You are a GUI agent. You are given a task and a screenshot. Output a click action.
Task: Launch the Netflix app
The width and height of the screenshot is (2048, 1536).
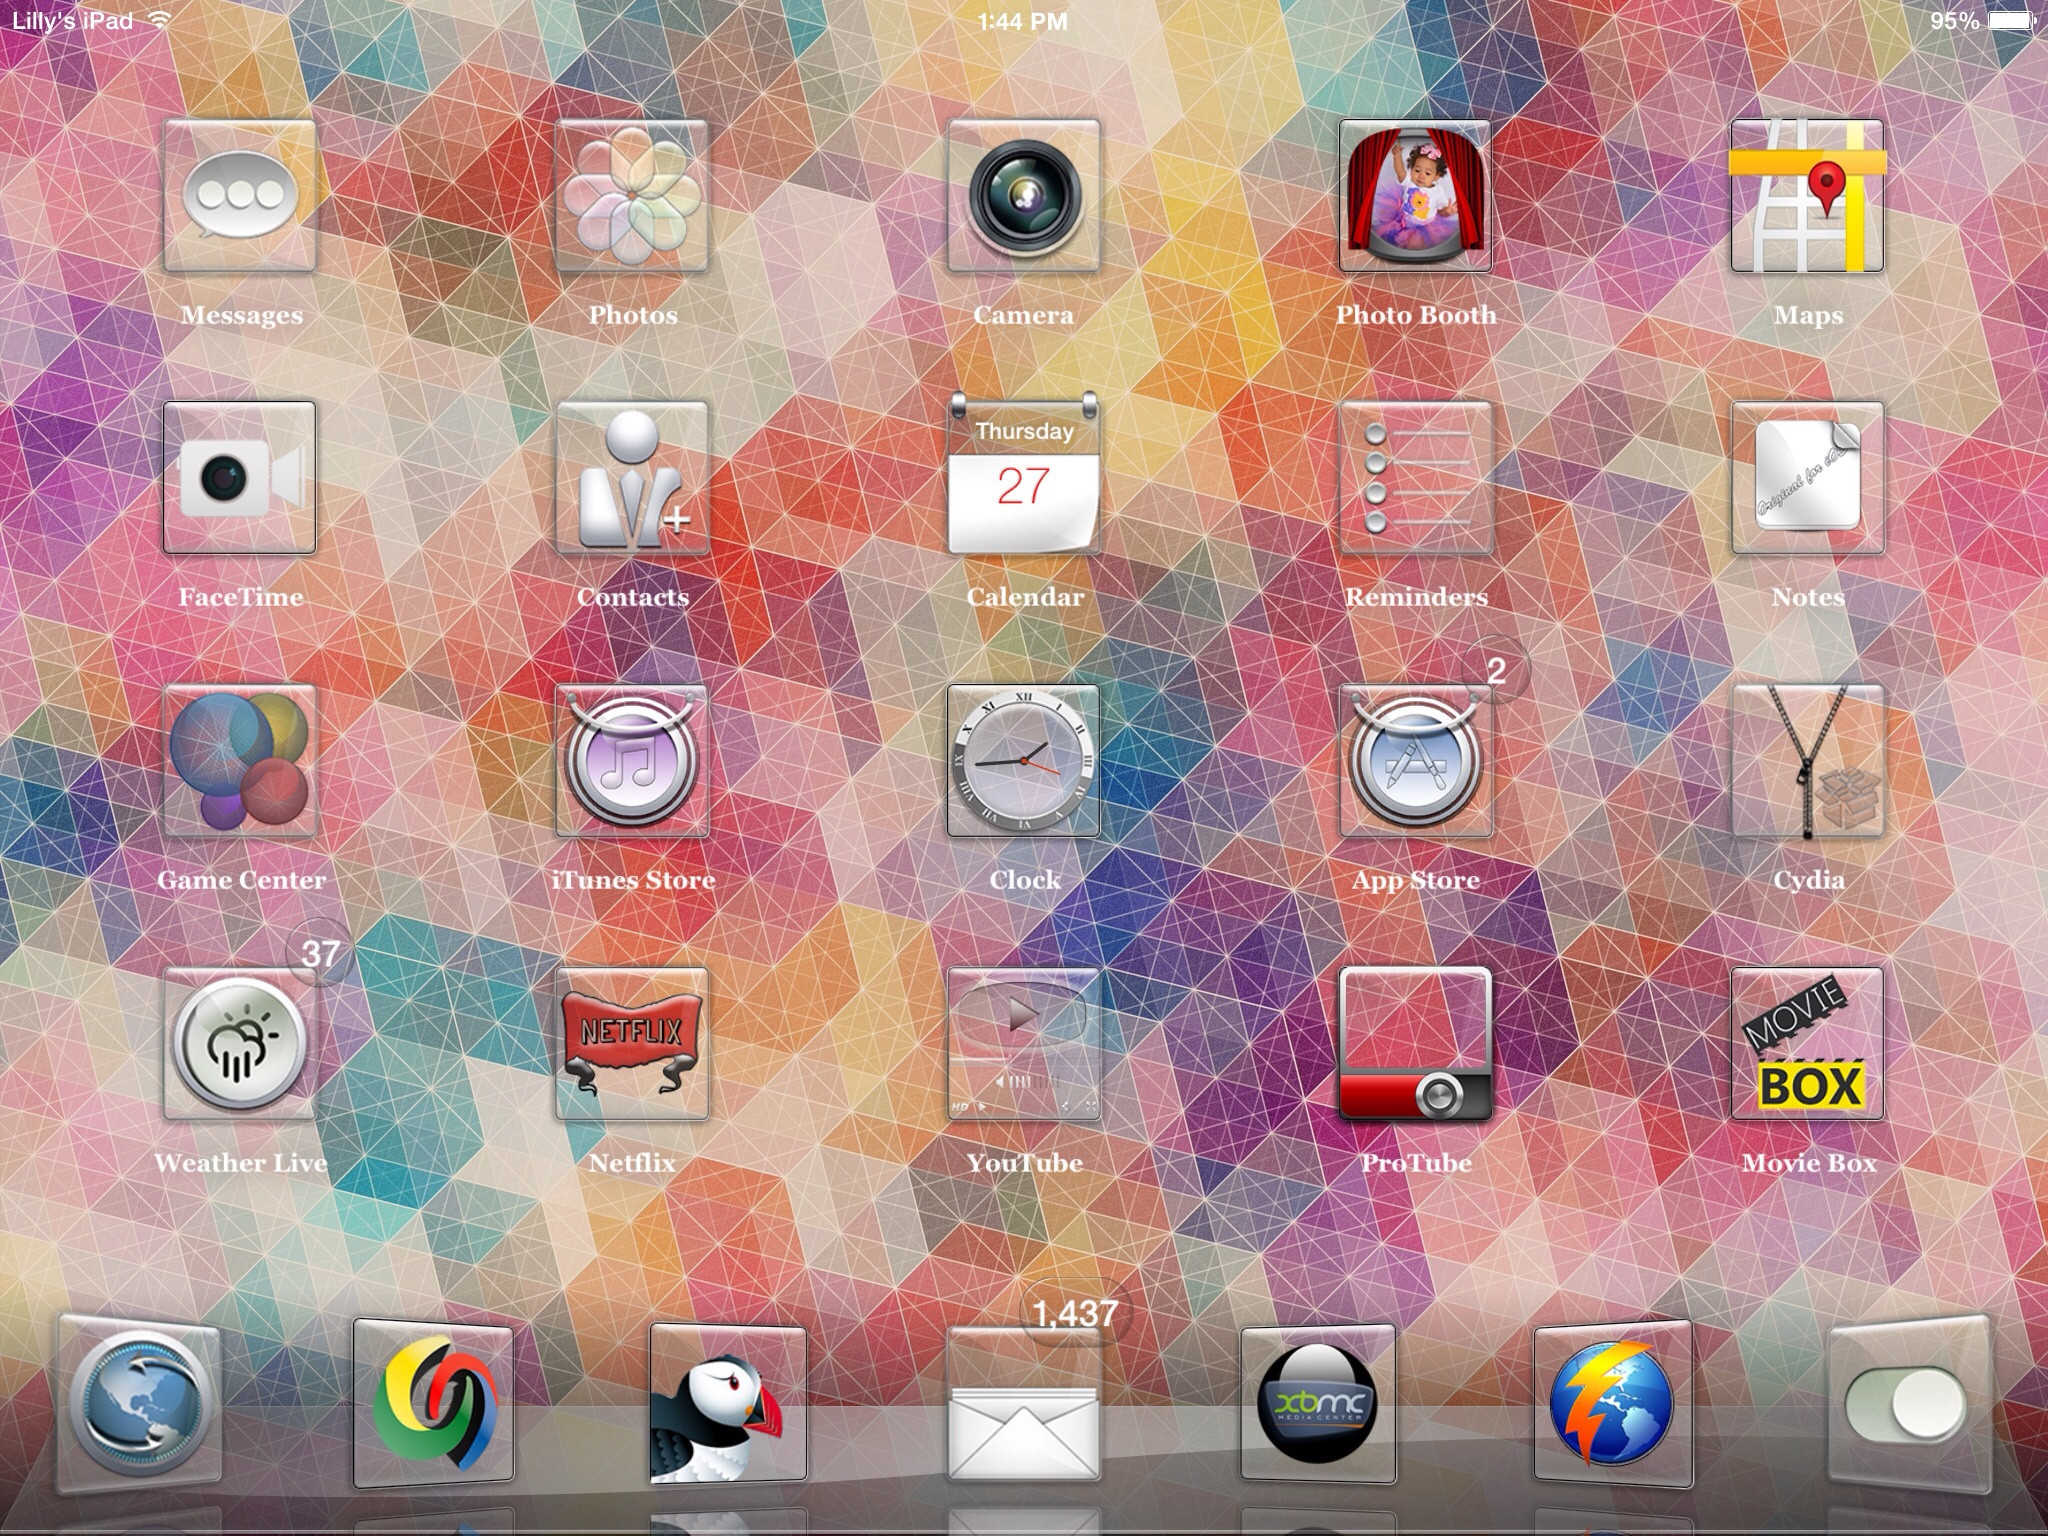[632, 1043]
